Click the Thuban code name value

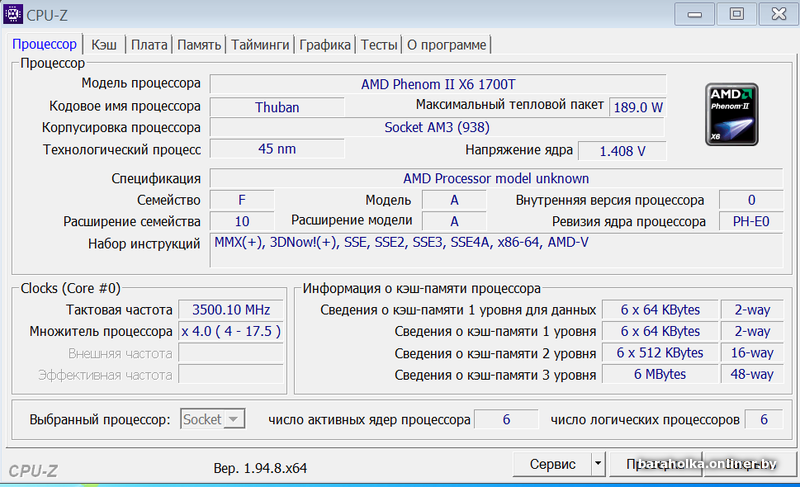(277, 107)
